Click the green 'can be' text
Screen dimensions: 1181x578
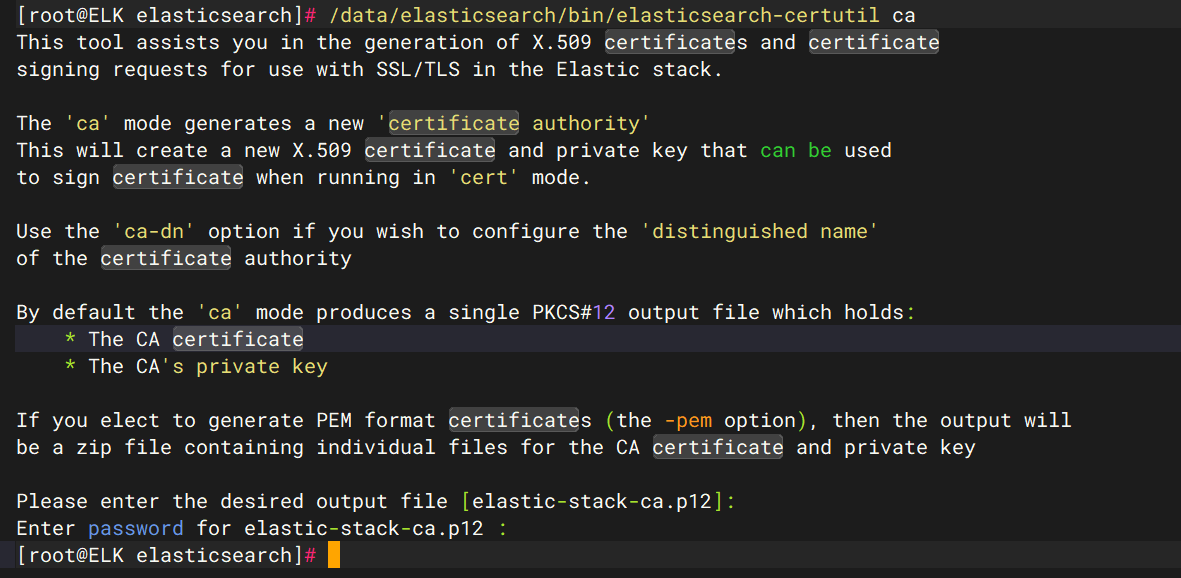tap(795, 151)
